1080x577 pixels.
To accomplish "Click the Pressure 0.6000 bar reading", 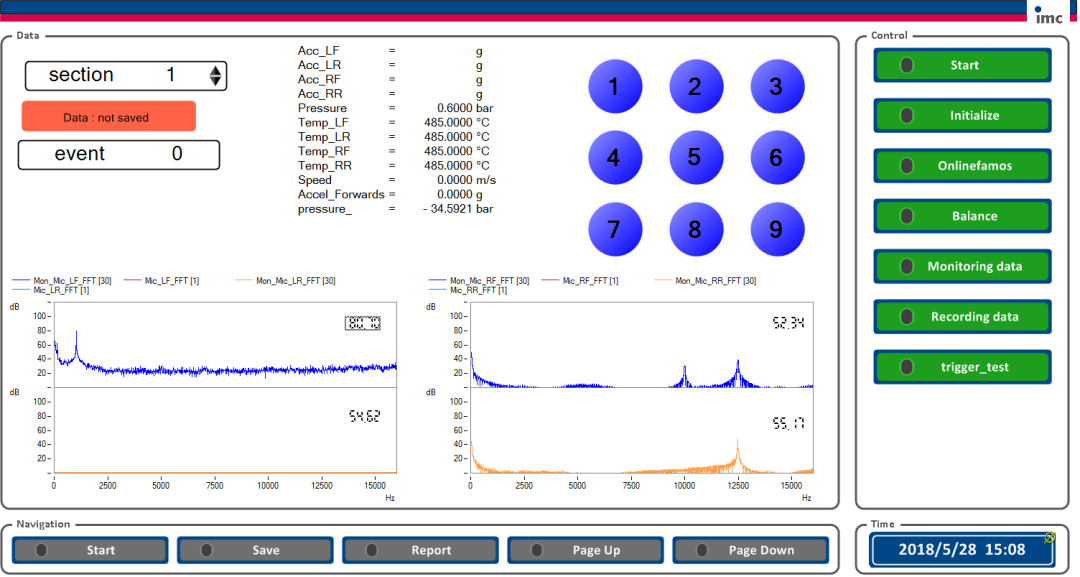I will 395,109.
